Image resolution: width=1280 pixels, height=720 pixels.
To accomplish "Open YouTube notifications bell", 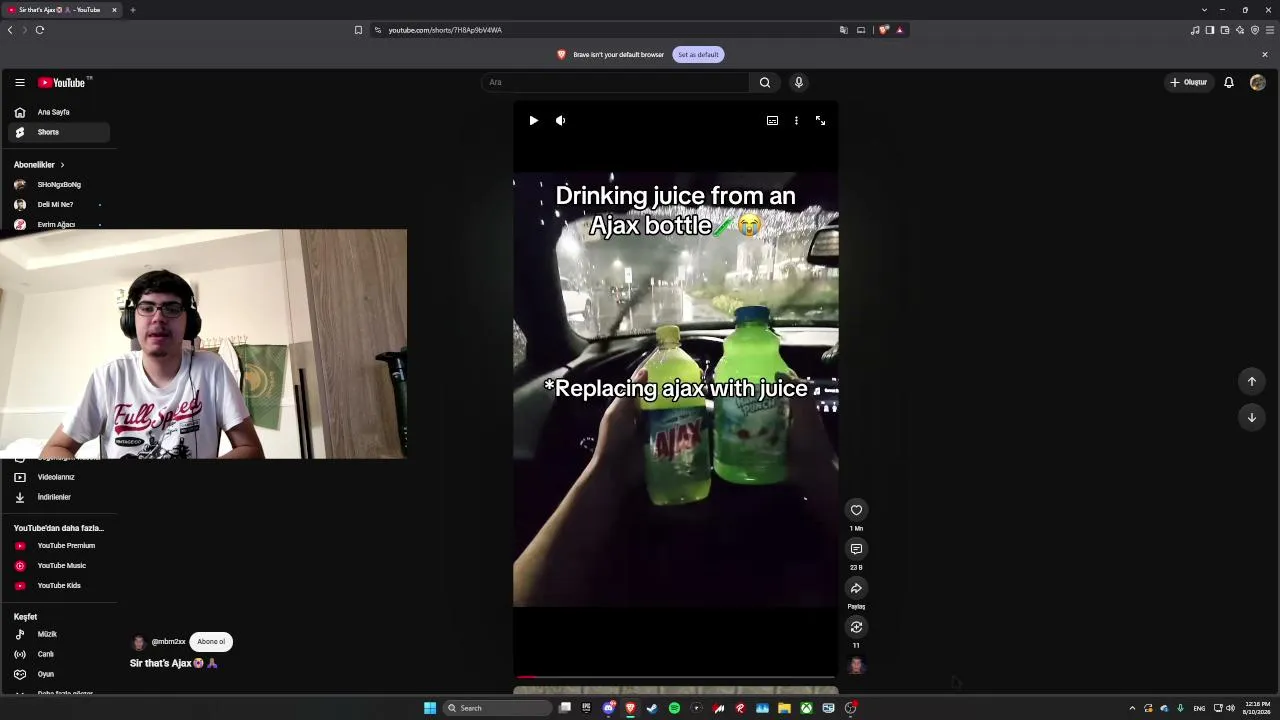I will point(1229,82).
